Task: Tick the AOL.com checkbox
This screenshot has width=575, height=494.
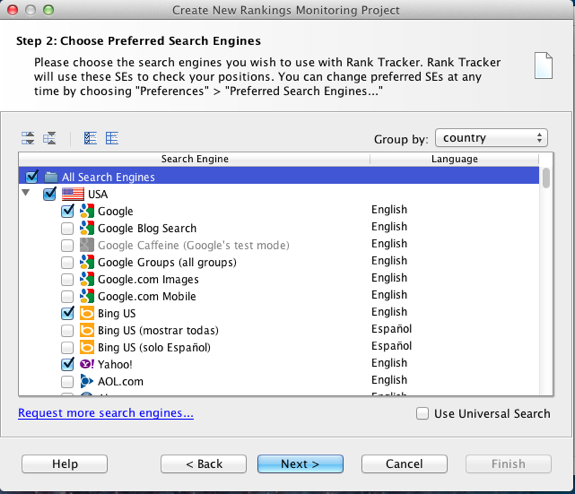Action: click(x=67, y=381)
